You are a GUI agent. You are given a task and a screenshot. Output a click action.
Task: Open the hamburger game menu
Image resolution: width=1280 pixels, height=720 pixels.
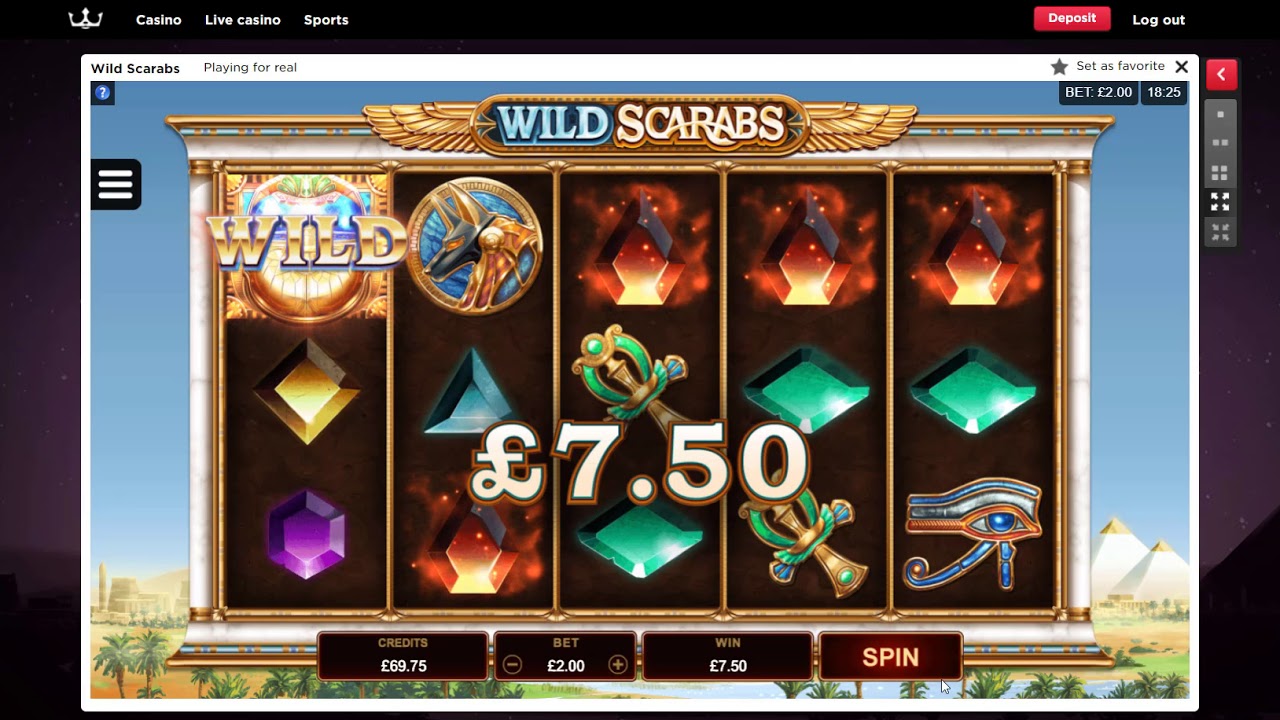tap(115, 184)
